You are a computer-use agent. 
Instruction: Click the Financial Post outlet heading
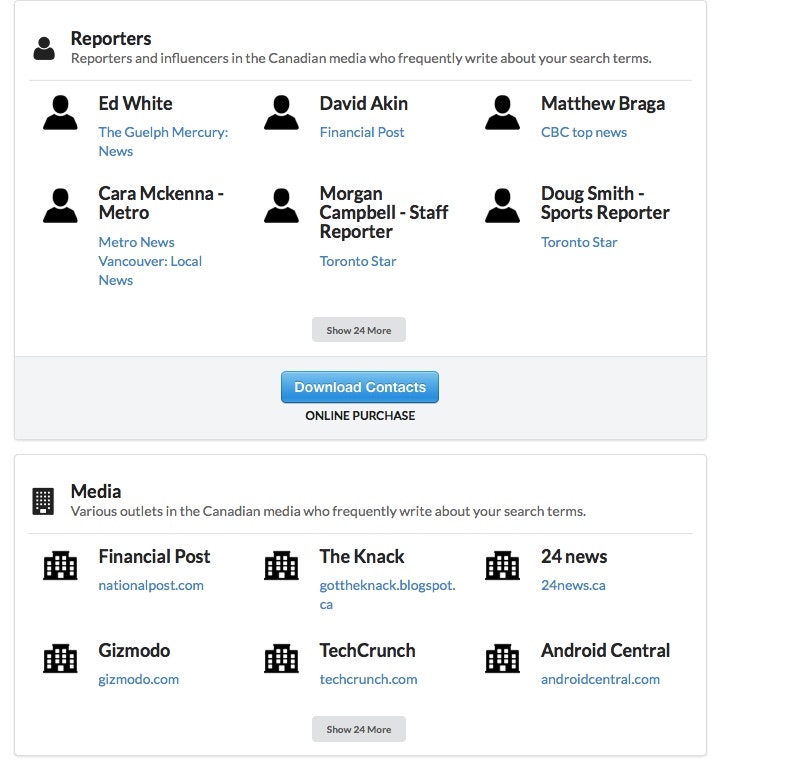[x=154, y=557]
